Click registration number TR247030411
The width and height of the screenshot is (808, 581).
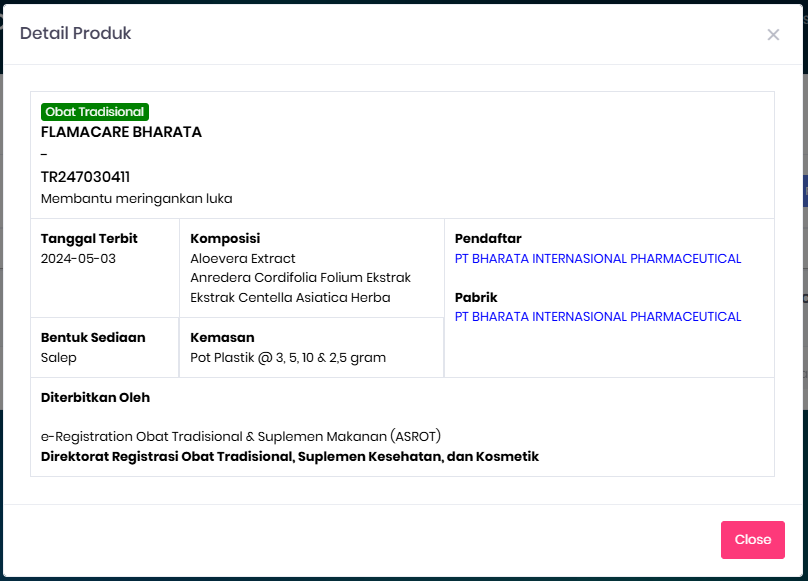coord(85,177)
